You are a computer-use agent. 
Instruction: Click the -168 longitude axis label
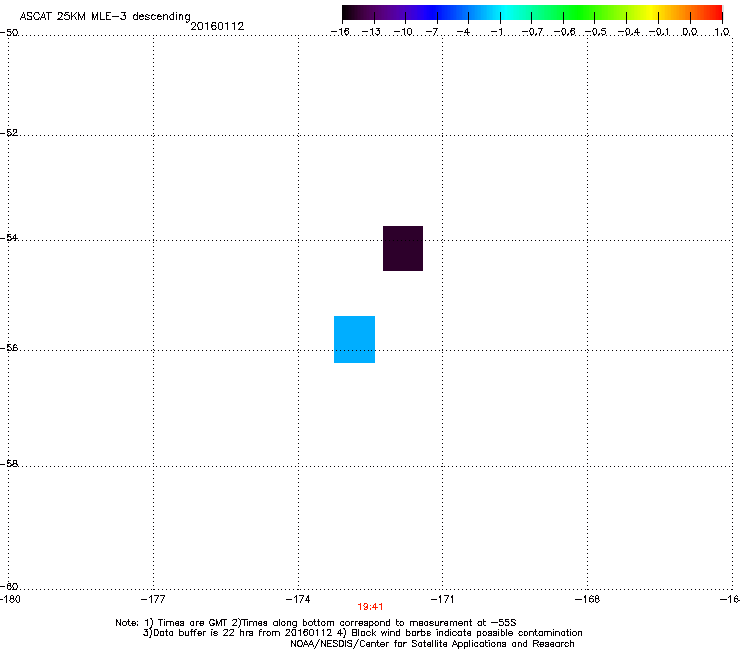[x=587, y=599]
